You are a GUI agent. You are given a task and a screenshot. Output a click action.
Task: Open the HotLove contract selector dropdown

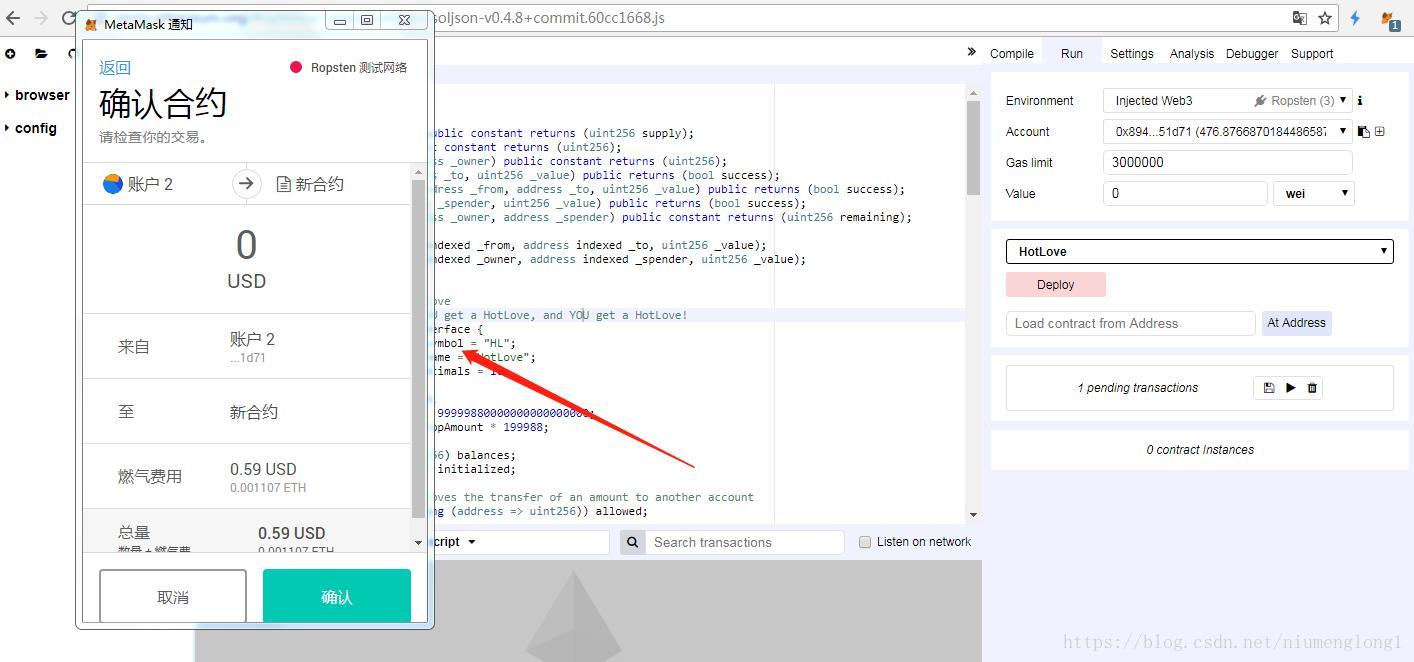coord(1199,251)
